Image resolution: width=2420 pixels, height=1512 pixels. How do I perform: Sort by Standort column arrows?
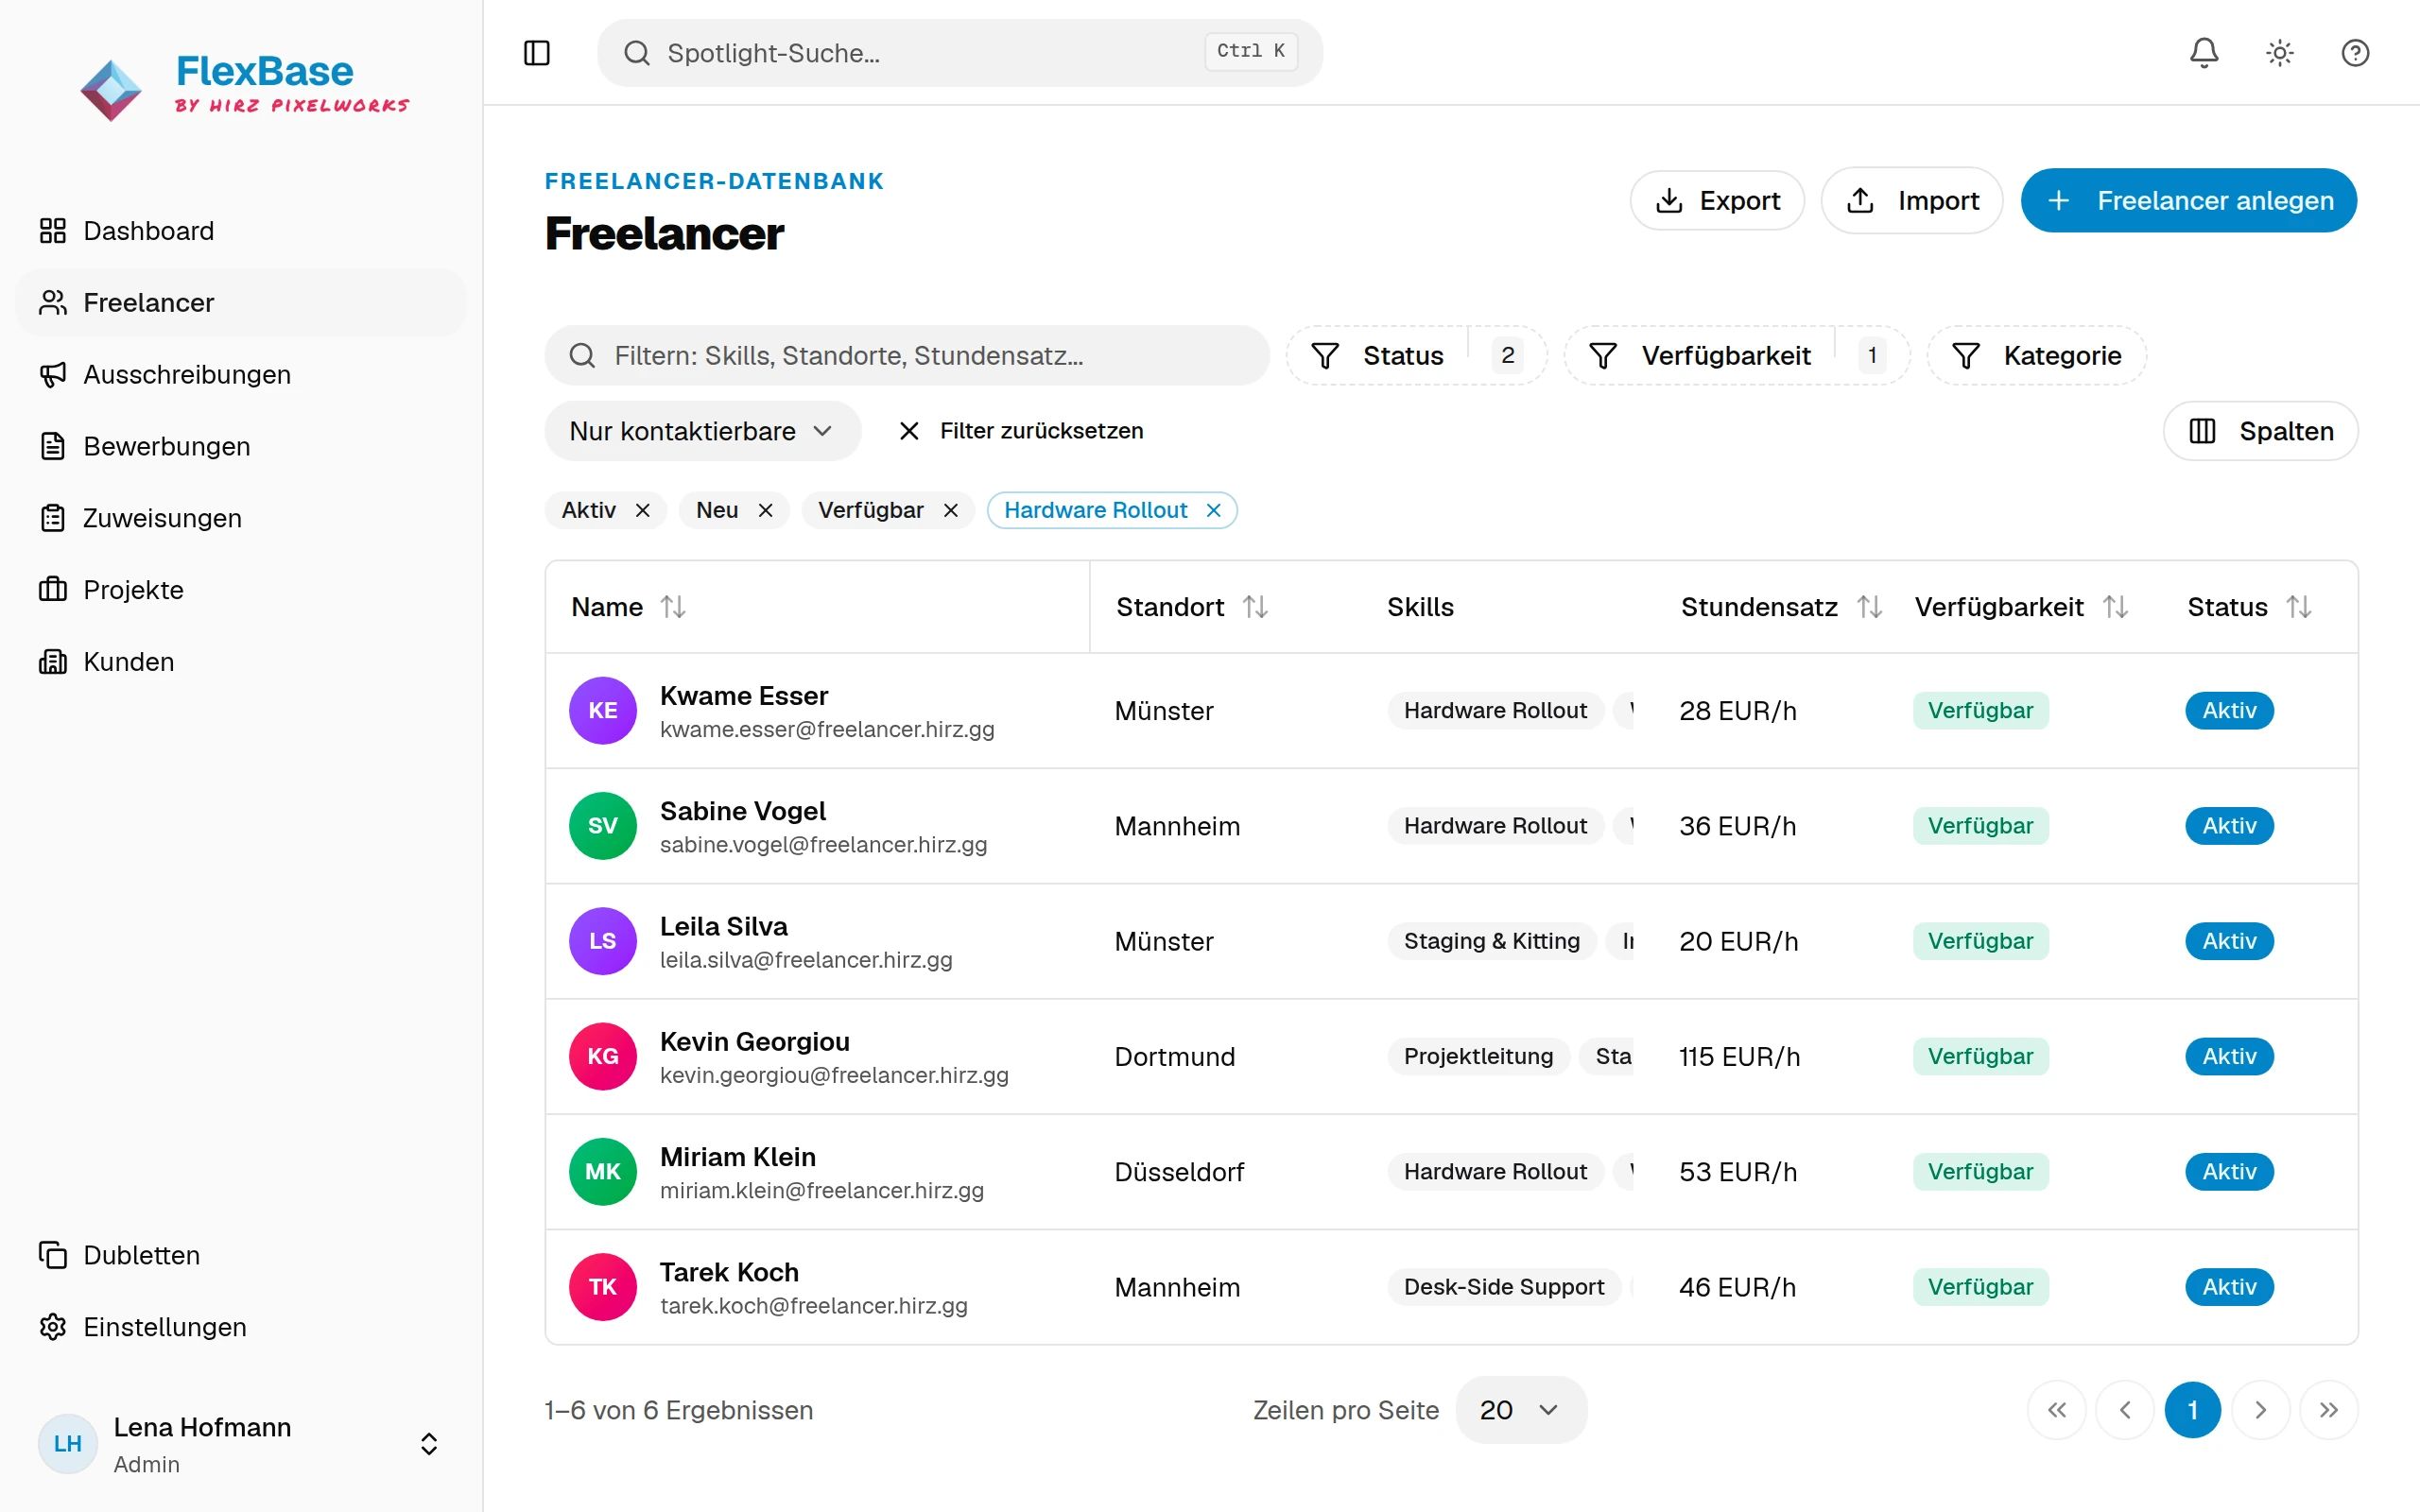(x=1255, y=607)
